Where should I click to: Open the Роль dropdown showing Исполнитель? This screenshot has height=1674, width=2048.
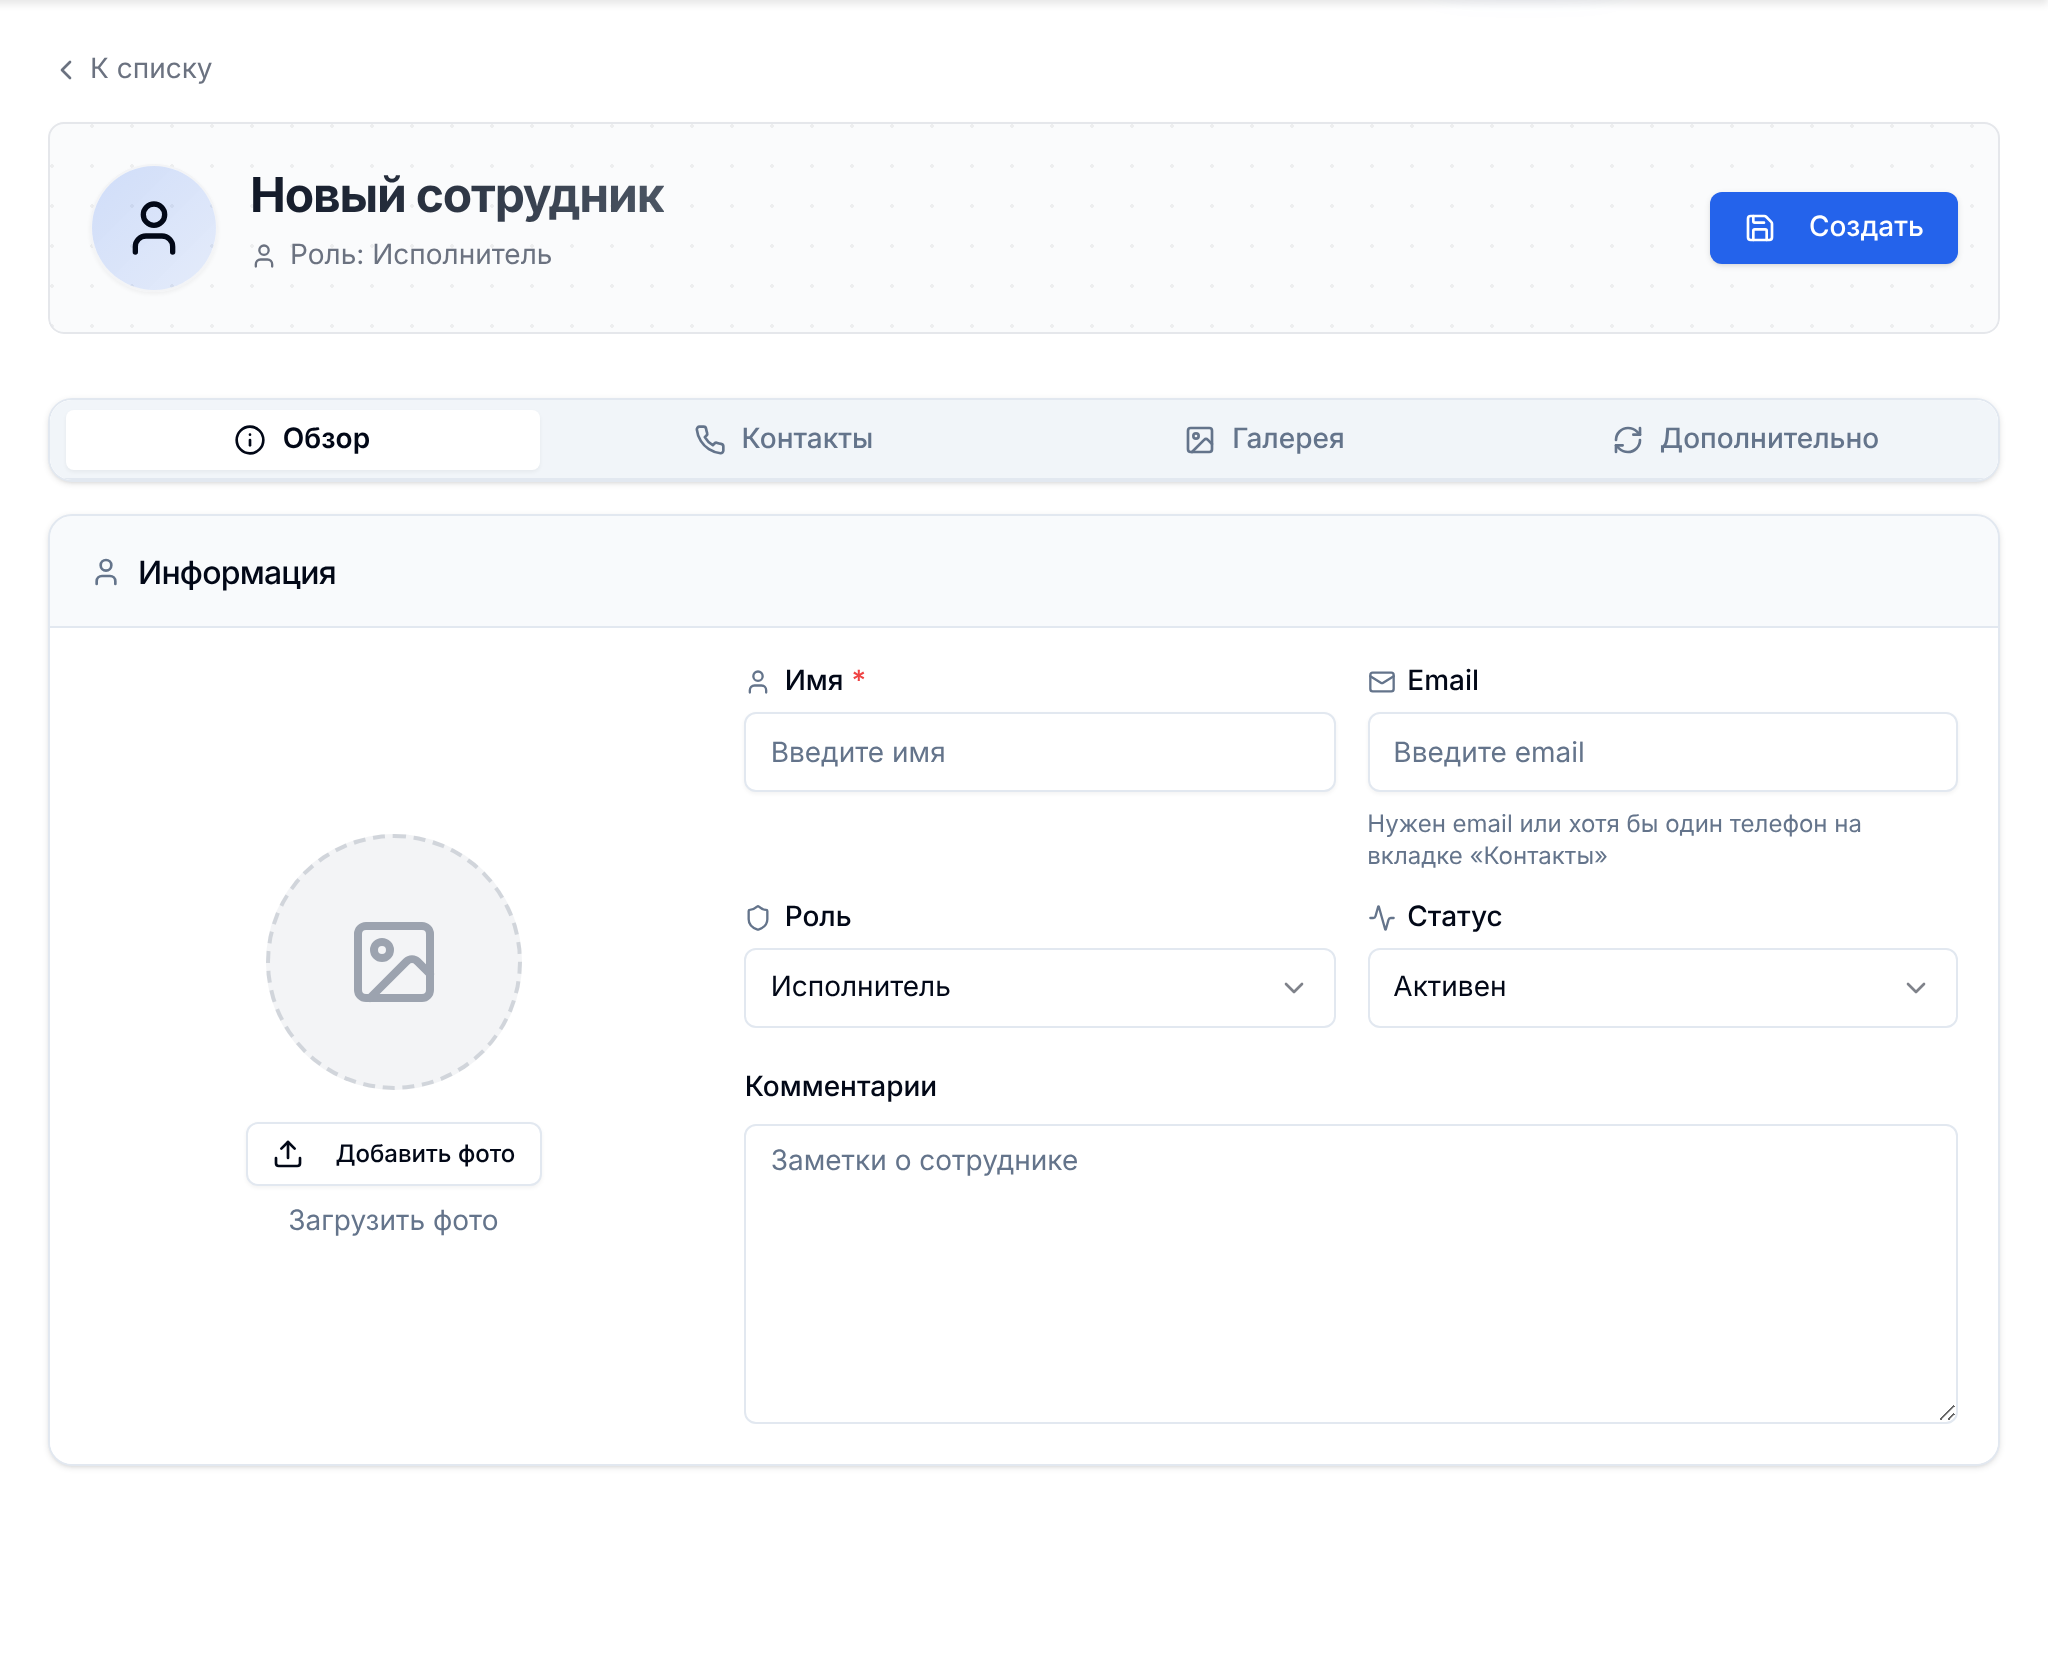pos(1040,988)
